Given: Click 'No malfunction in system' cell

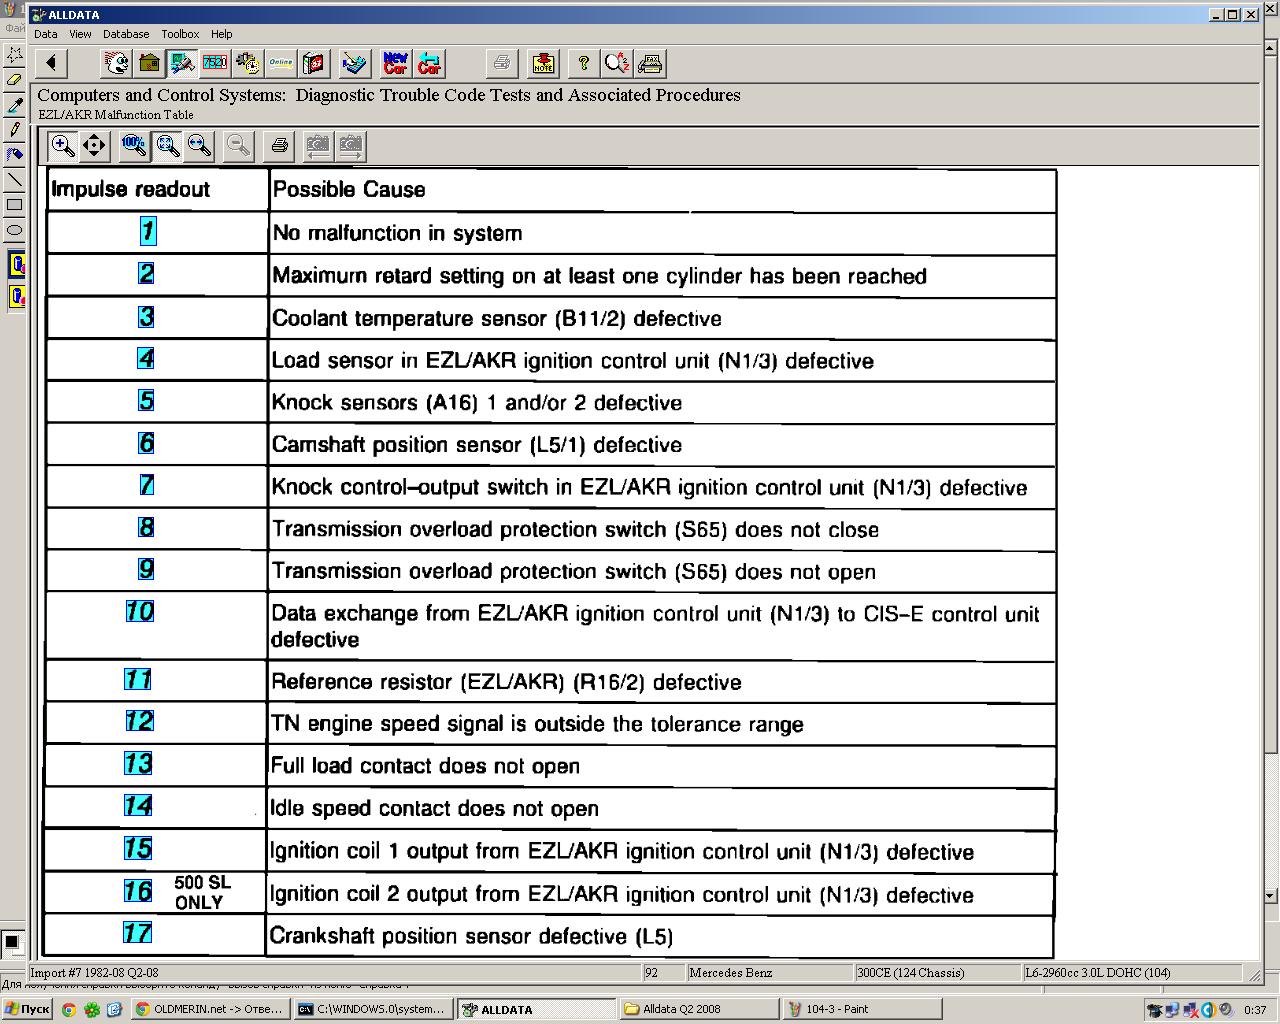Looking at the screenshot, I should pyautogui.click(x=662, y=233).
